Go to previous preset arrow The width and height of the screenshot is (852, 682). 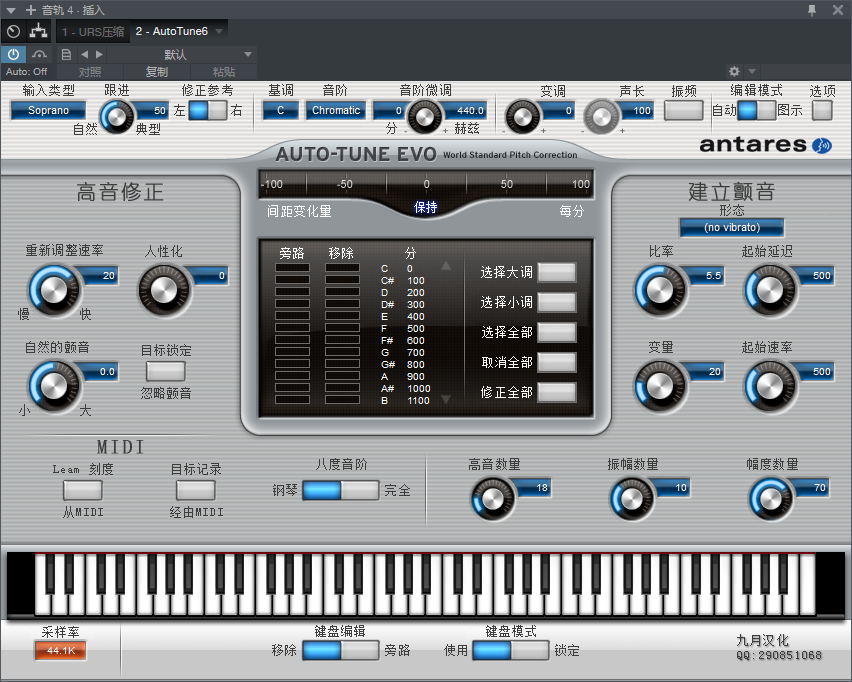84,54
